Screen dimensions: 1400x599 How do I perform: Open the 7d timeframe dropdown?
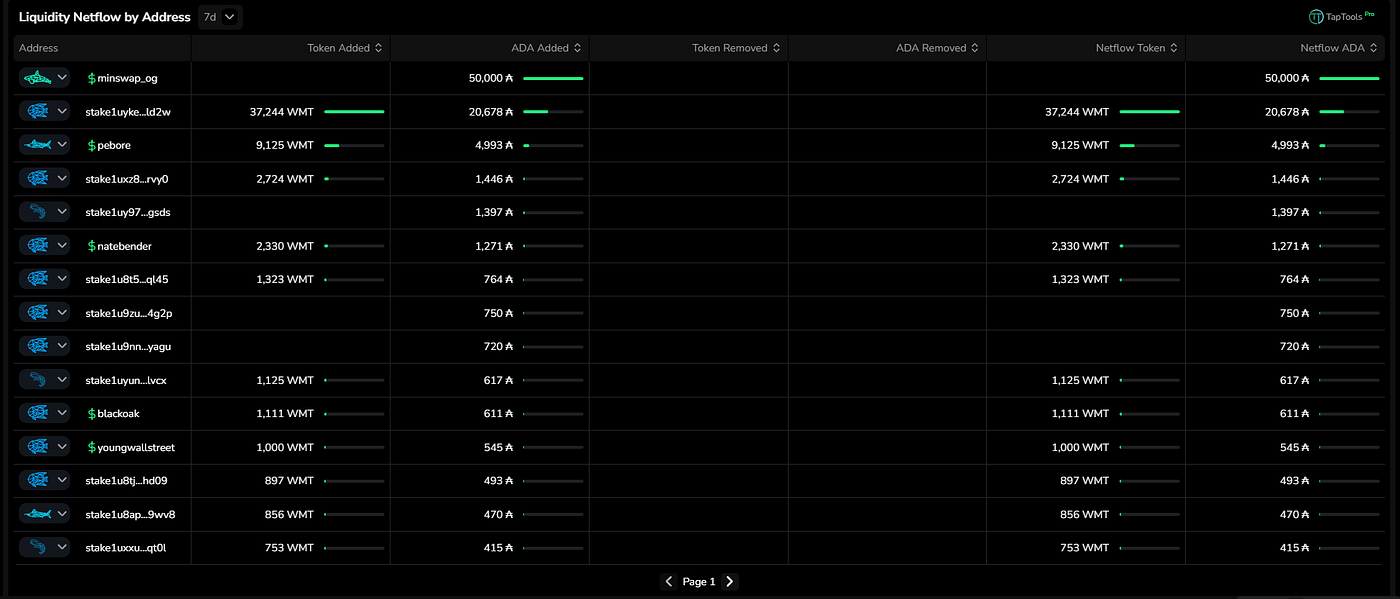point(220,17)
